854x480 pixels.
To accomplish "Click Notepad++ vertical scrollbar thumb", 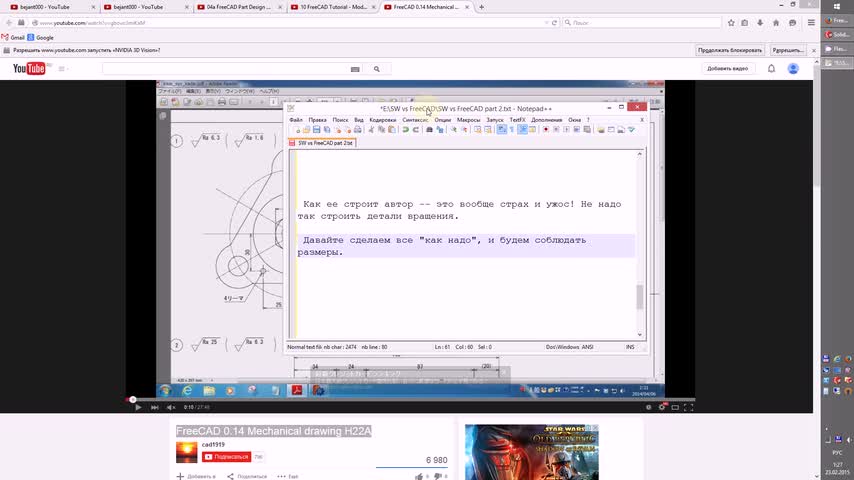I will click(639, 297).
